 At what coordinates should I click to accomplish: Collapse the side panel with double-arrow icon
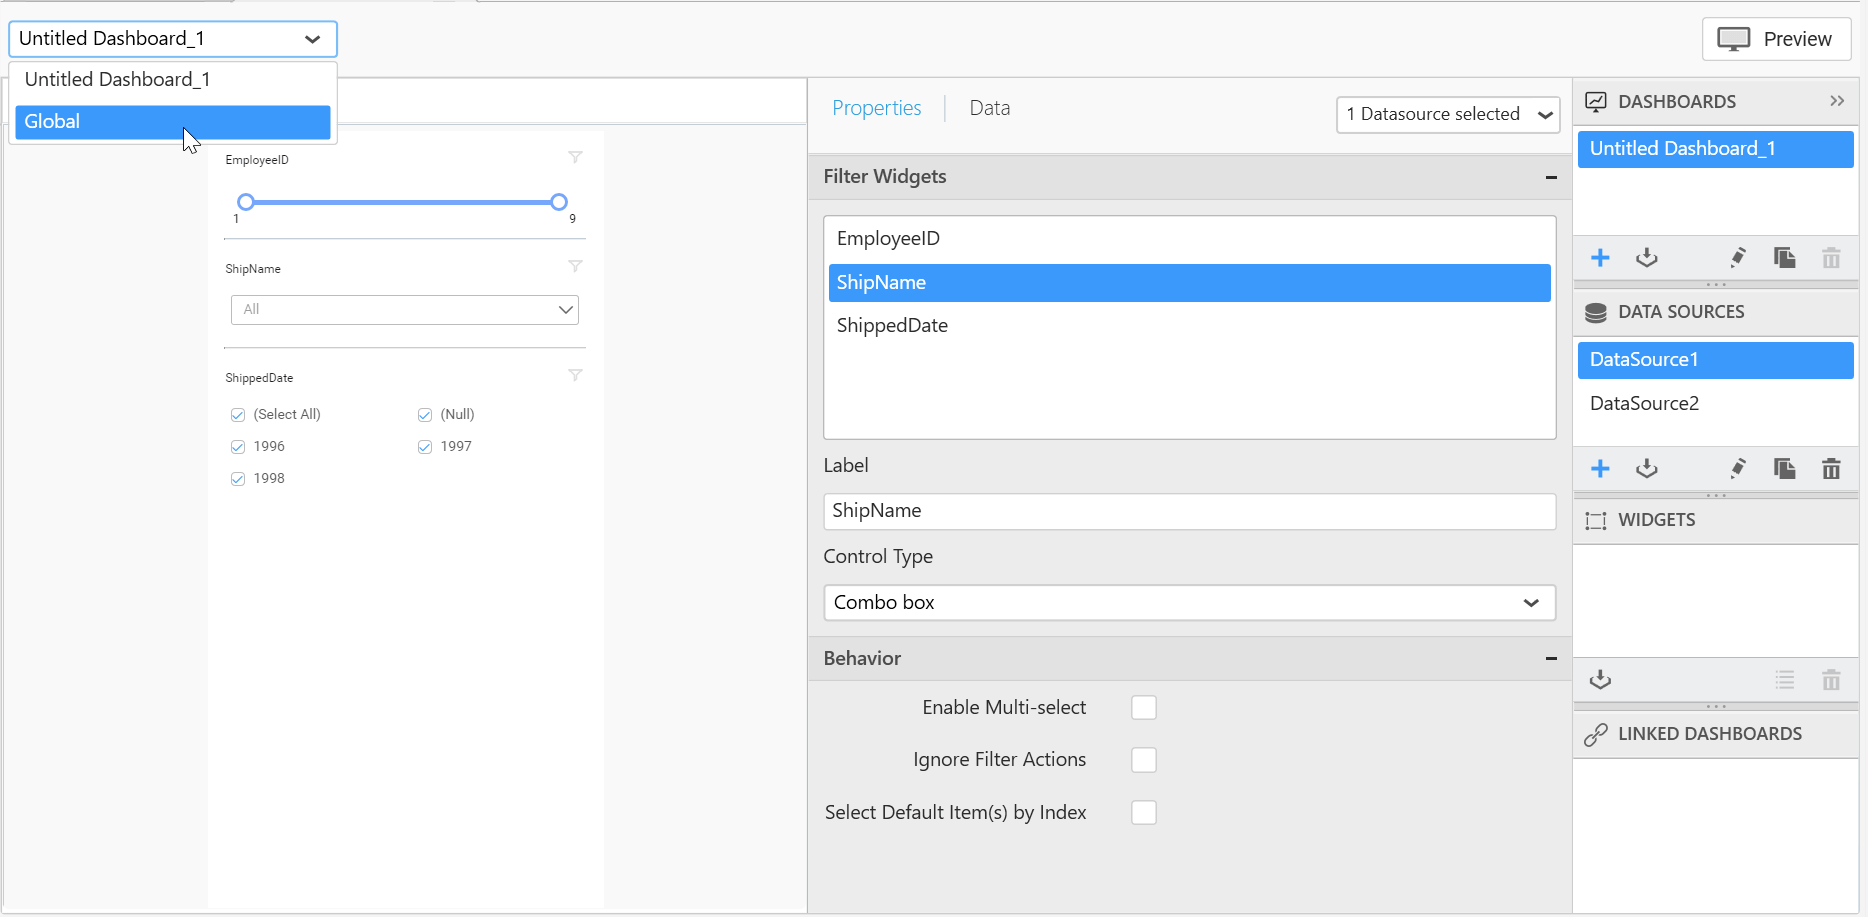click(1837, 101)
